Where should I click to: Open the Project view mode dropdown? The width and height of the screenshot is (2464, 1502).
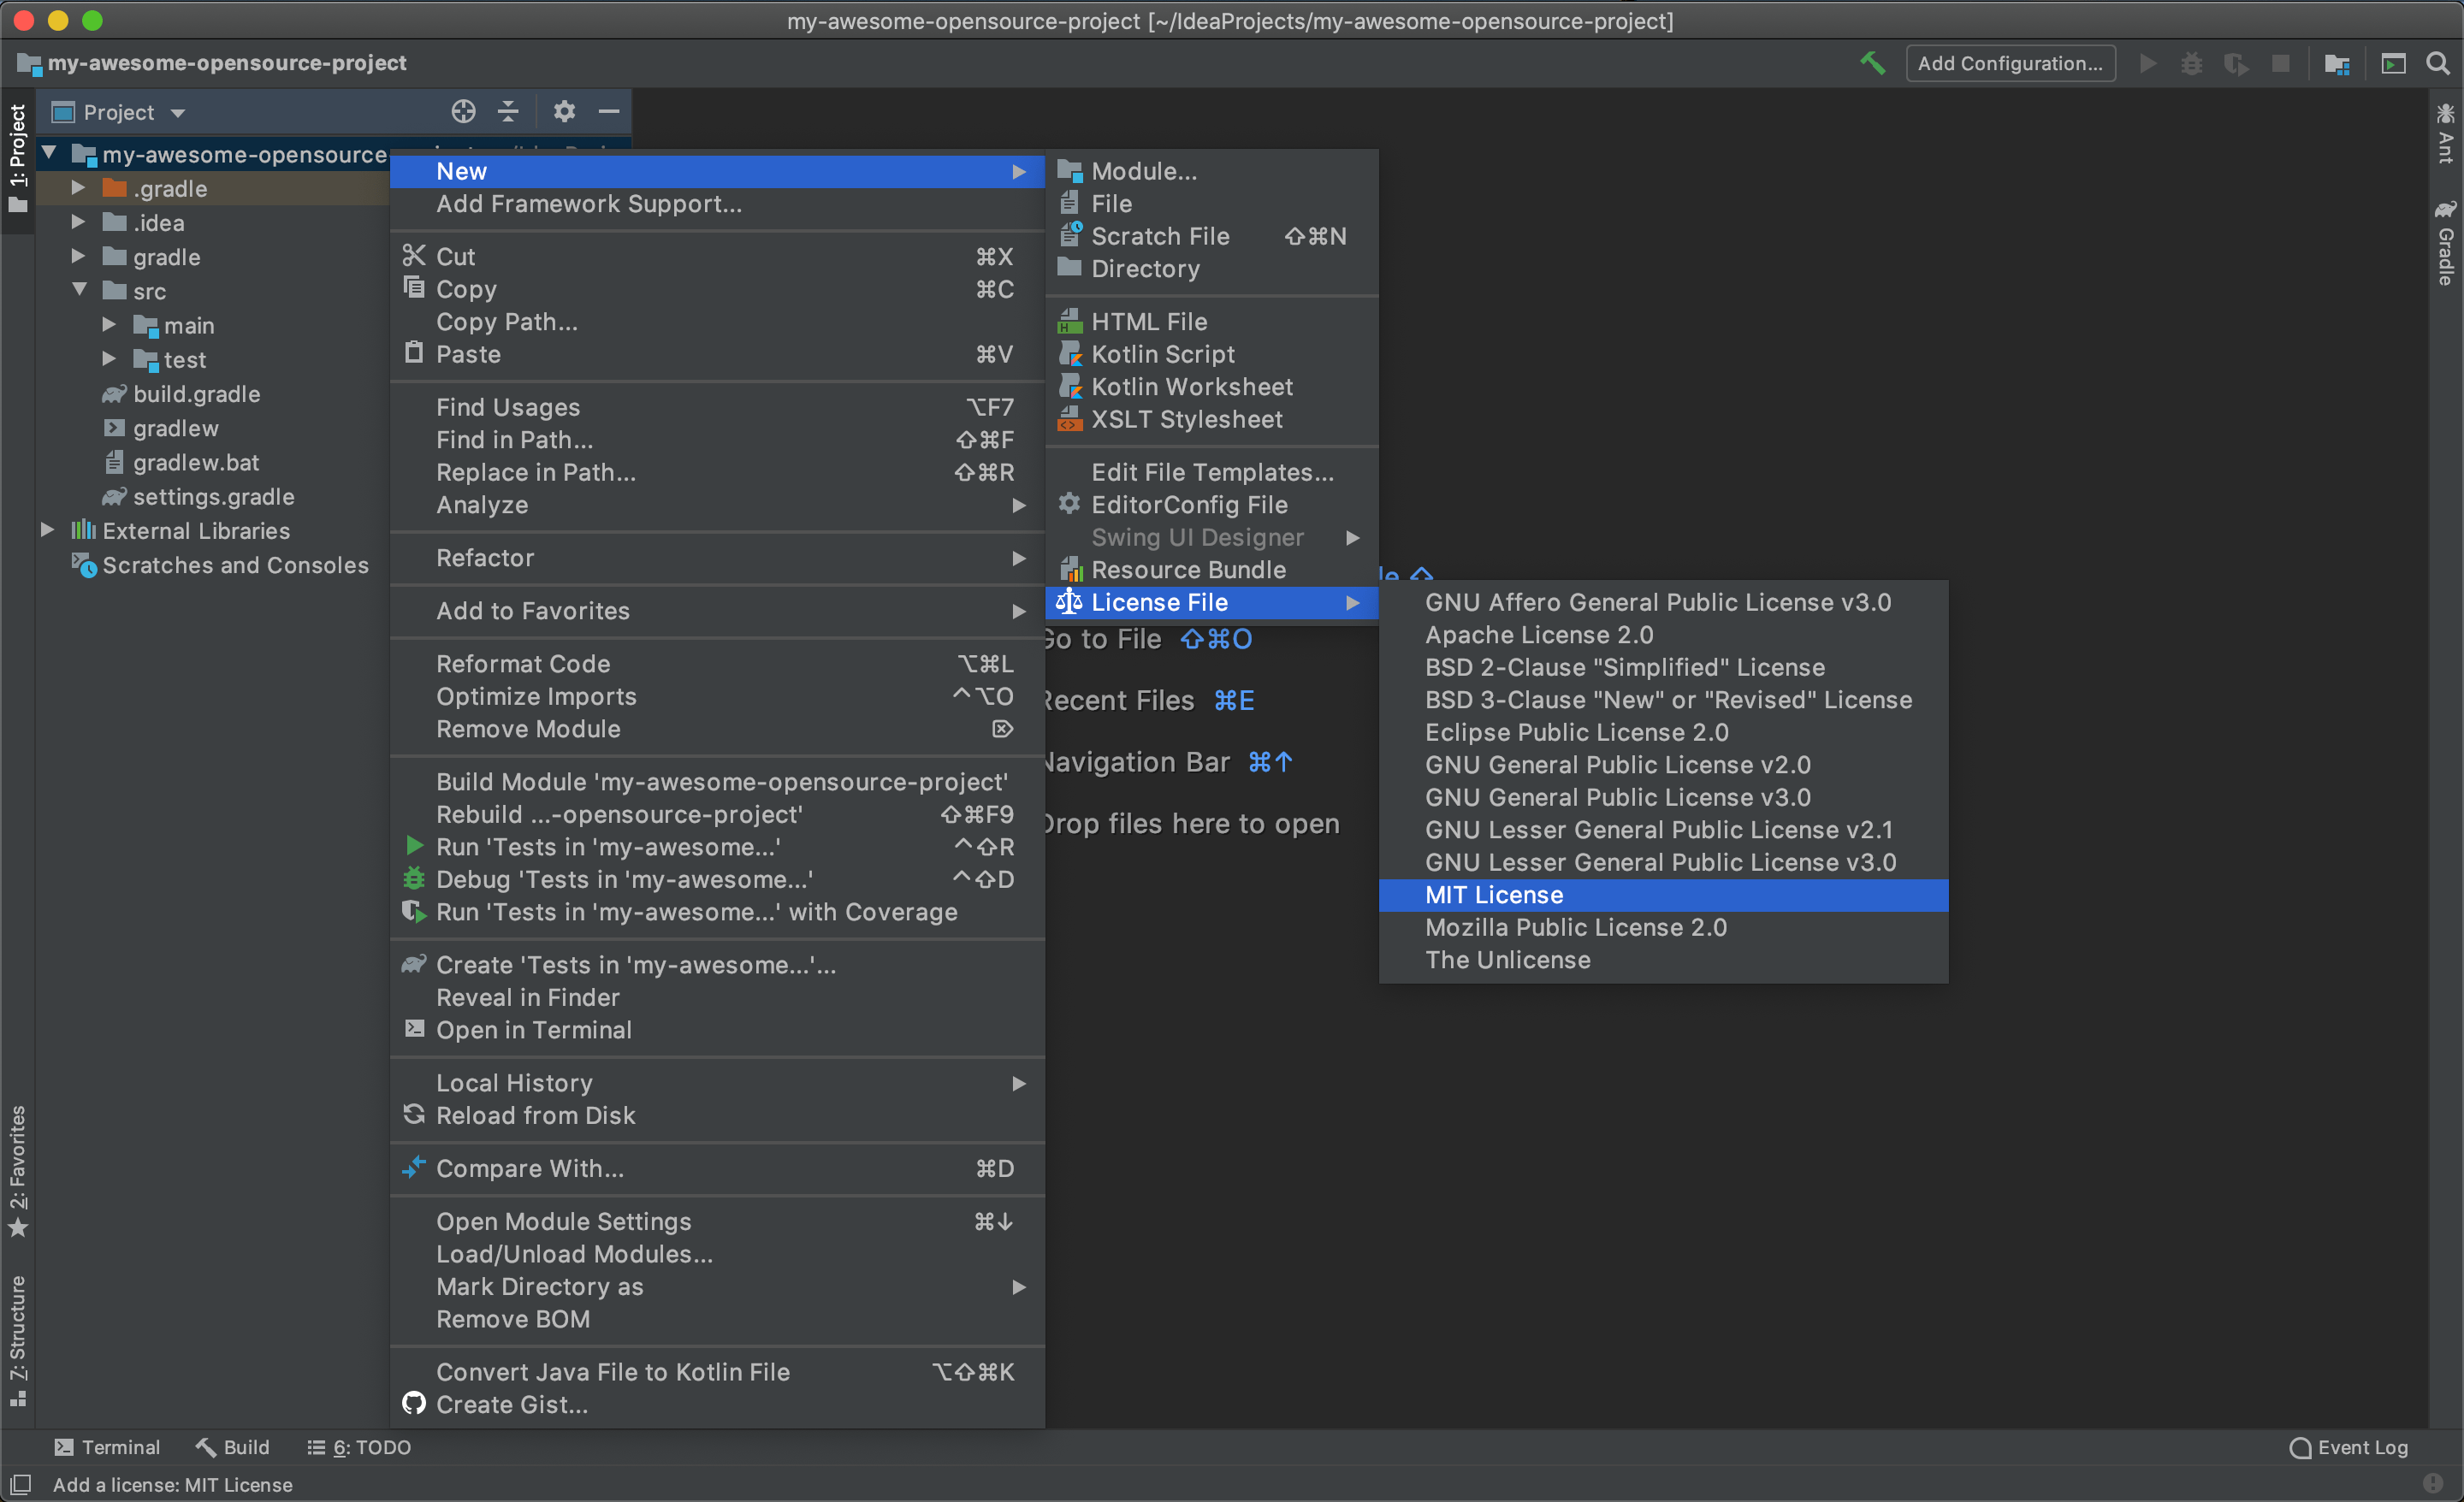tap(178, 112)
